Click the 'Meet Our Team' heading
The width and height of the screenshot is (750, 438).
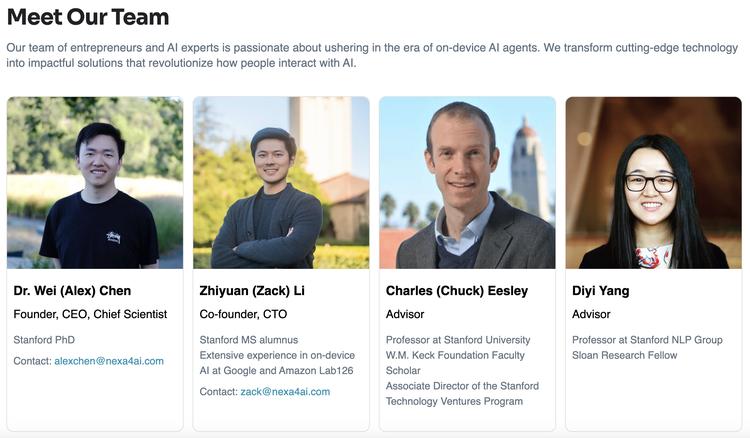tap(88, 17)
